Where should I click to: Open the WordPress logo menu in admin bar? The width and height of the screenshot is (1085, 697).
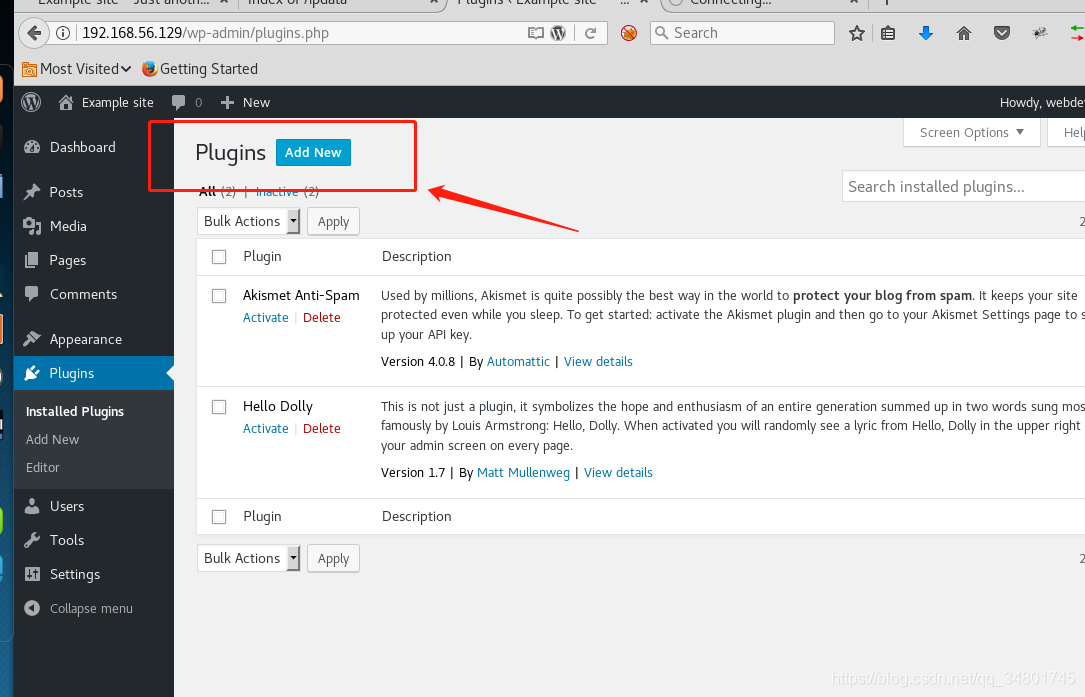tap(31, 102)
